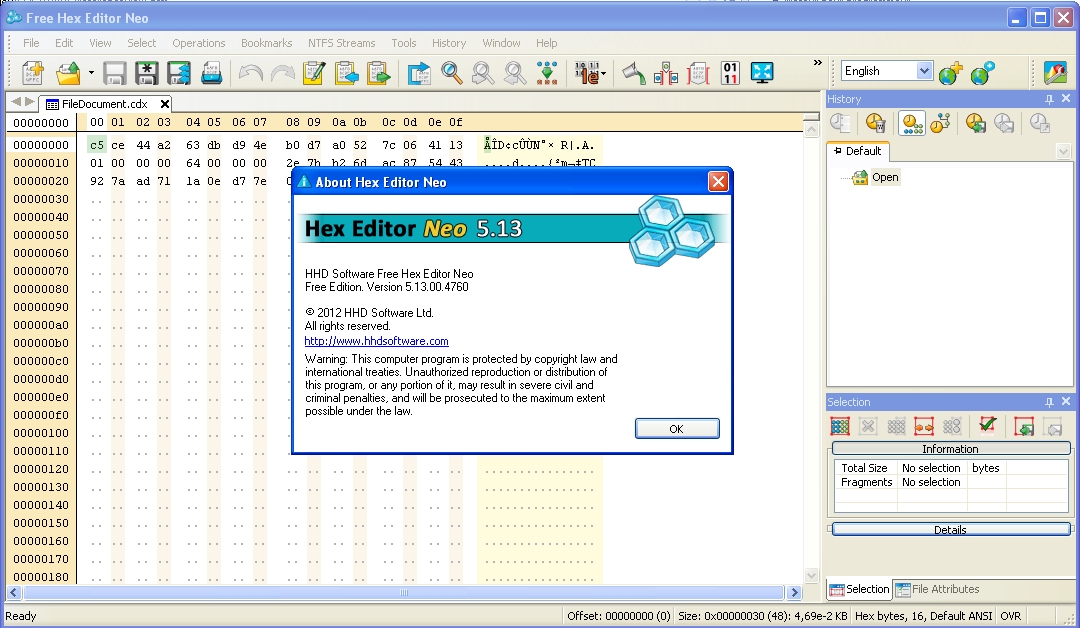Click the Load Selection green arrow icon
Screen dimensions: 1080x628
coord(1024,426)
